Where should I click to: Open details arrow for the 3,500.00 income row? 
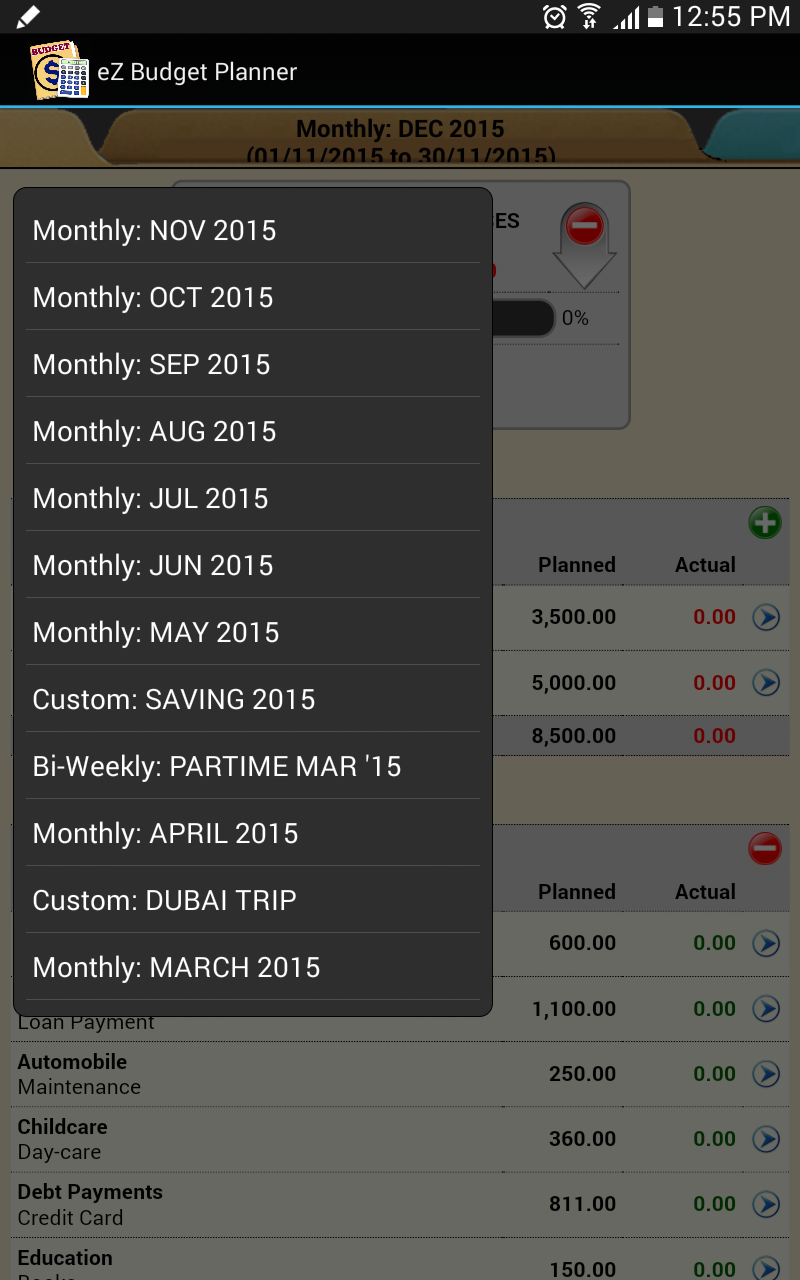point(766,617)
